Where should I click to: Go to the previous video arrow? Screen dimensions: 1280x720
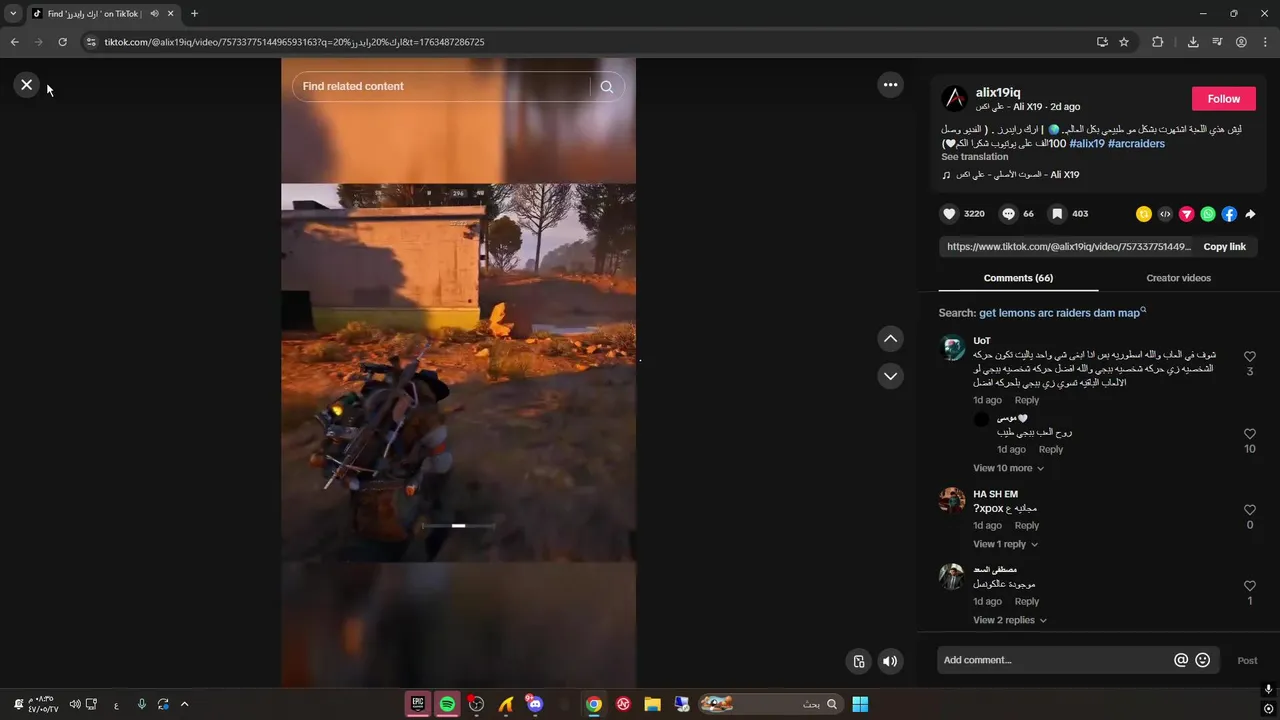click(x=890, y=339)
